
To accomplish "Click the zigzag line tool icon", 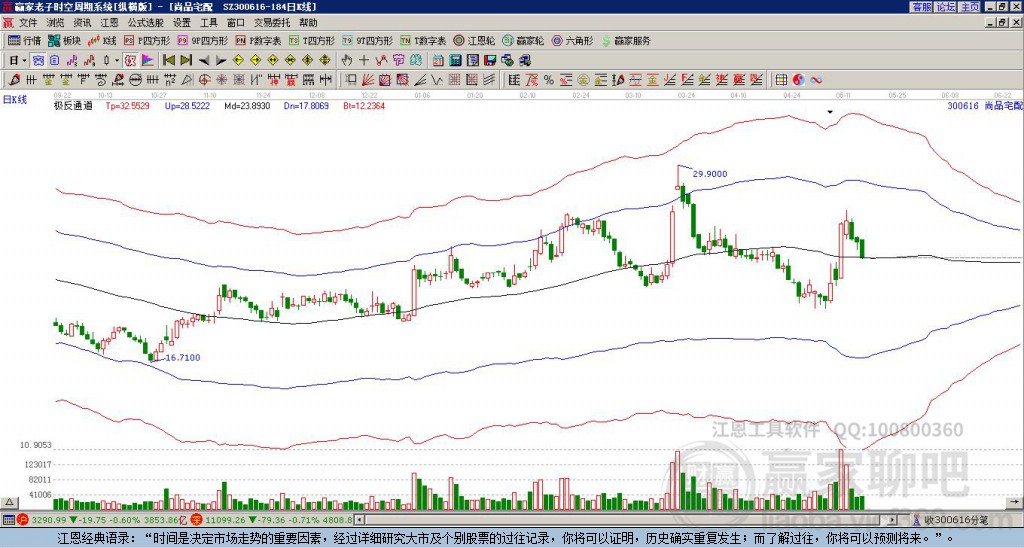I will 436,80.
